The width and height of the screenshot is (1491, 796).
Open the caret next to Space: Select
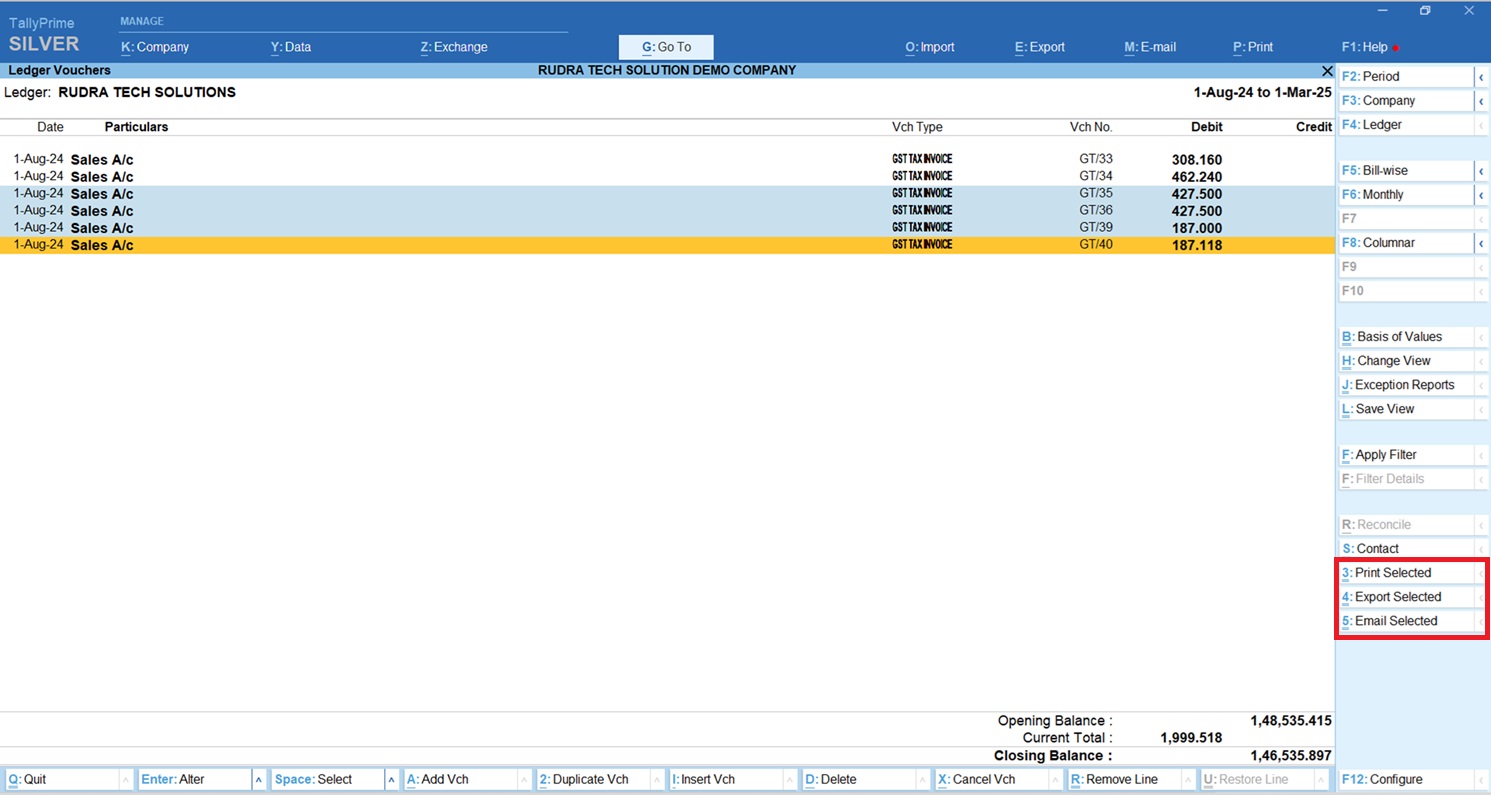click(391, 780)
